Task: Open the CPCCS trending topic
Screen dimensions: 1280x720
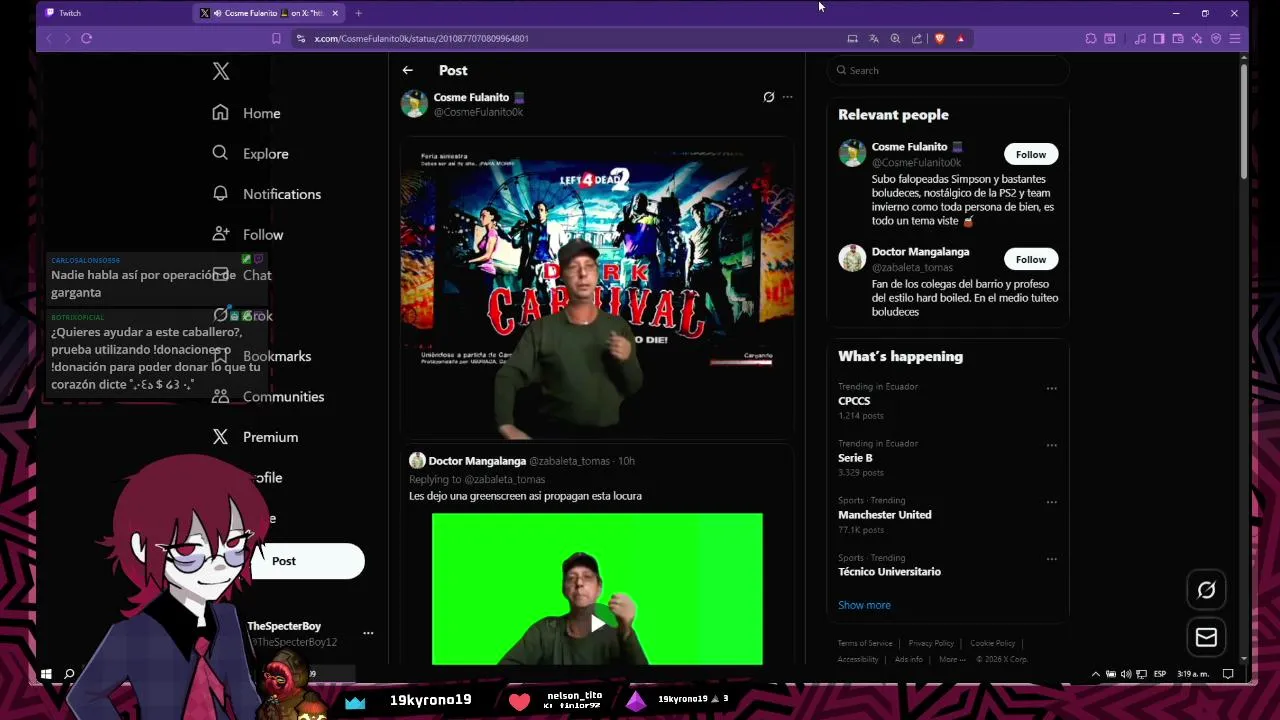Action: (x=854, y=401)
